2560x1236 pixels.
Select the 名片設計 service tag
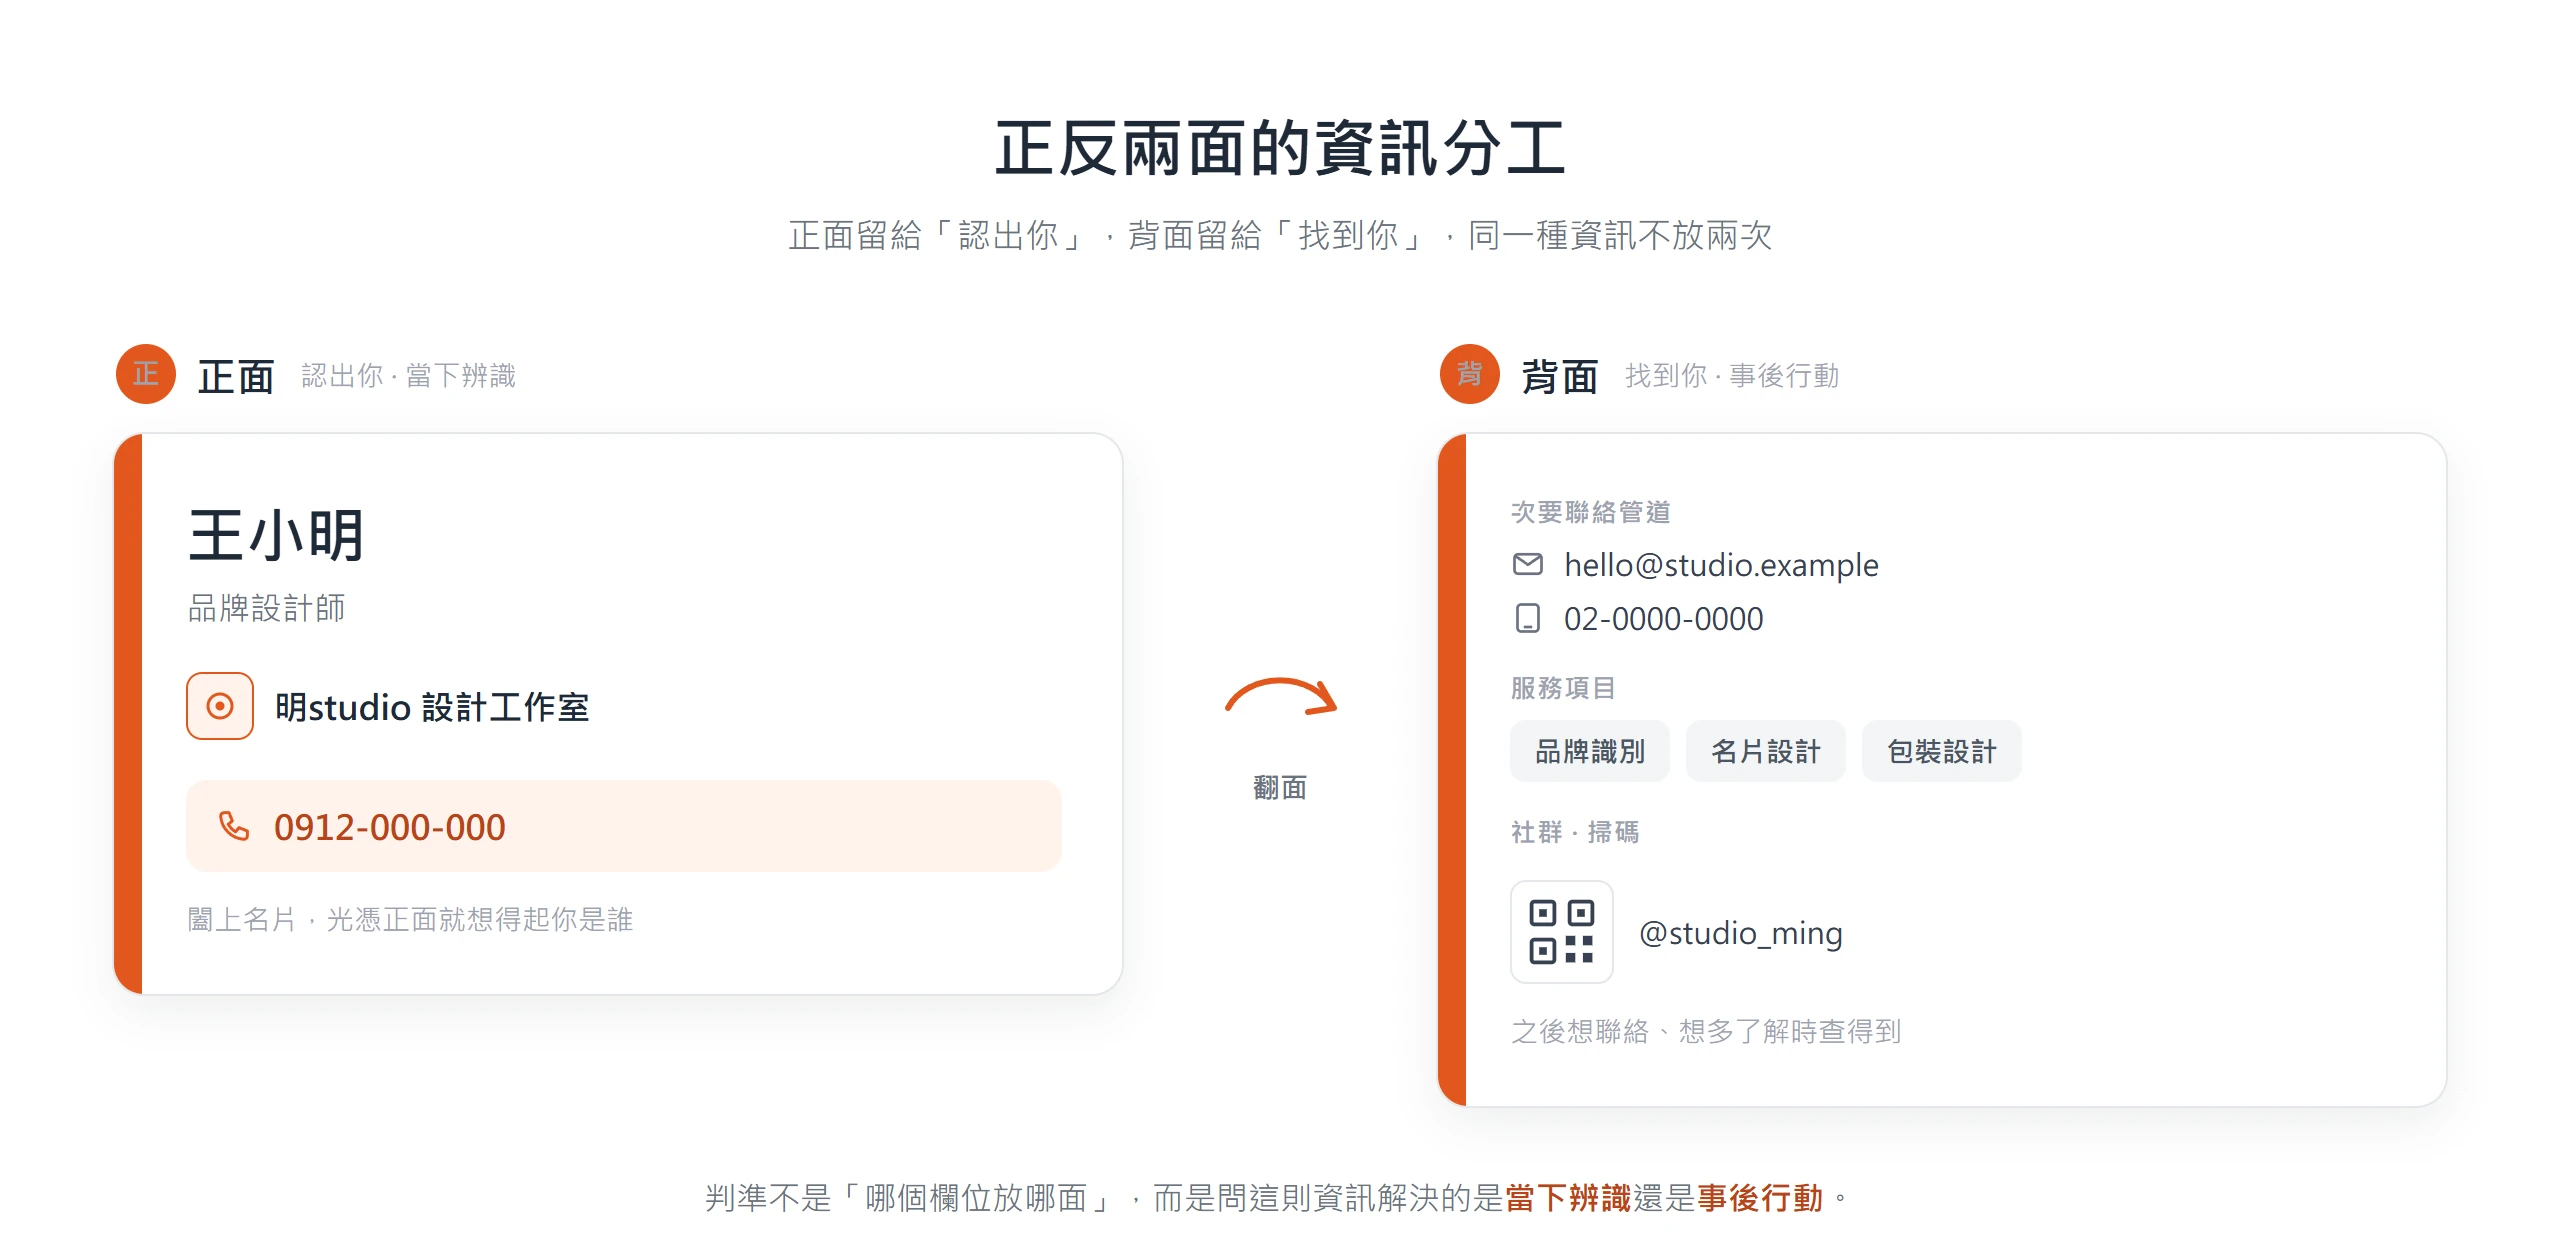pos(1765,751)
